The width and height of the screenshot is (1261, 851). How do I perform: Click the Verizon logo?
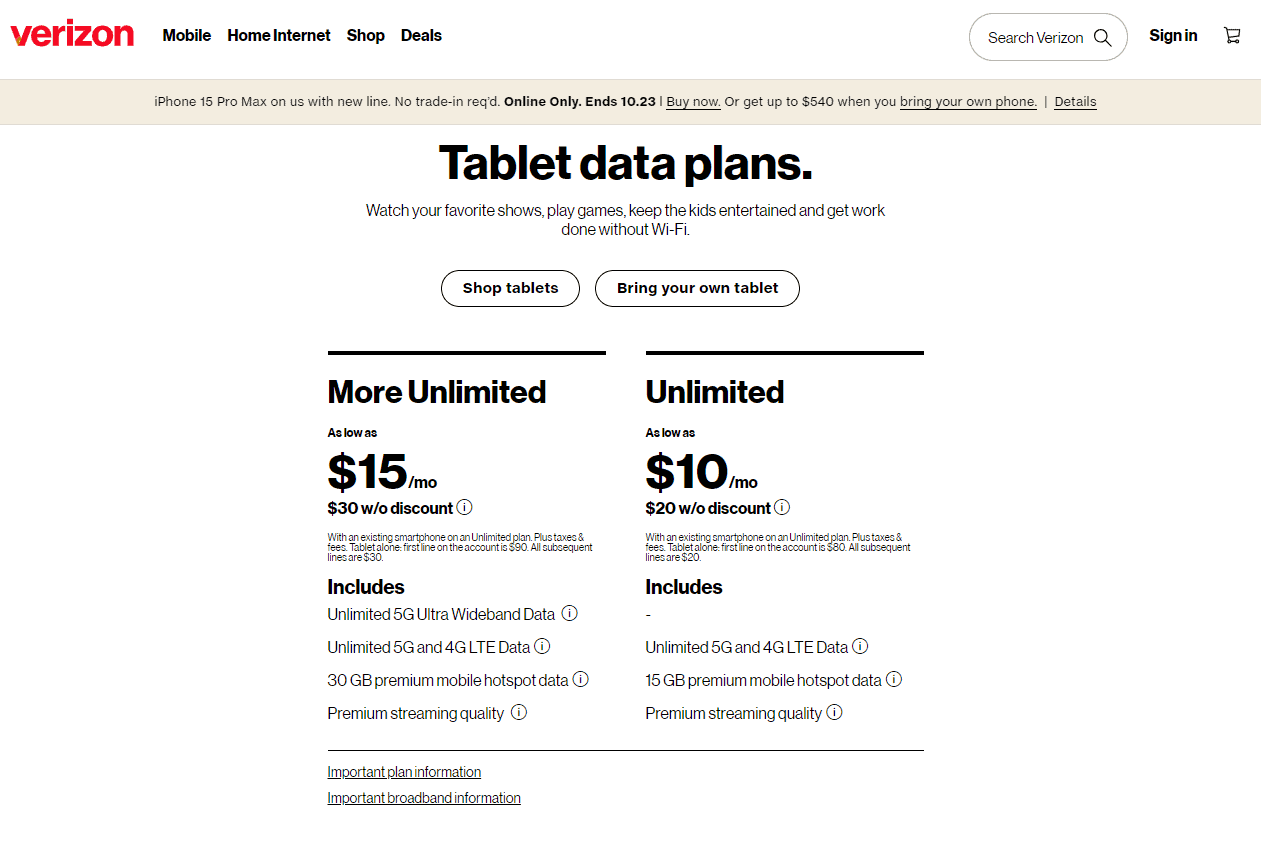(x=72, y=35)
